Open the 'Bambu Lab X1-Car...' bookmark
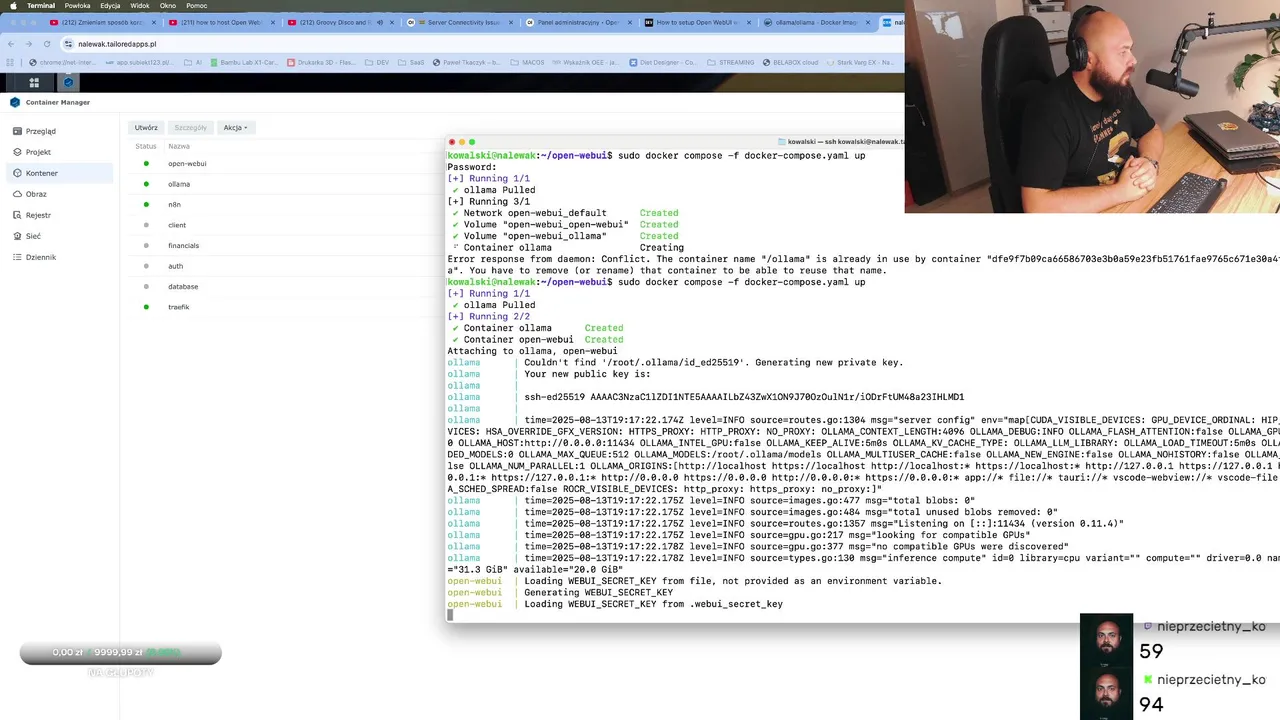The image size is (1280, 720). click(245, 62)
